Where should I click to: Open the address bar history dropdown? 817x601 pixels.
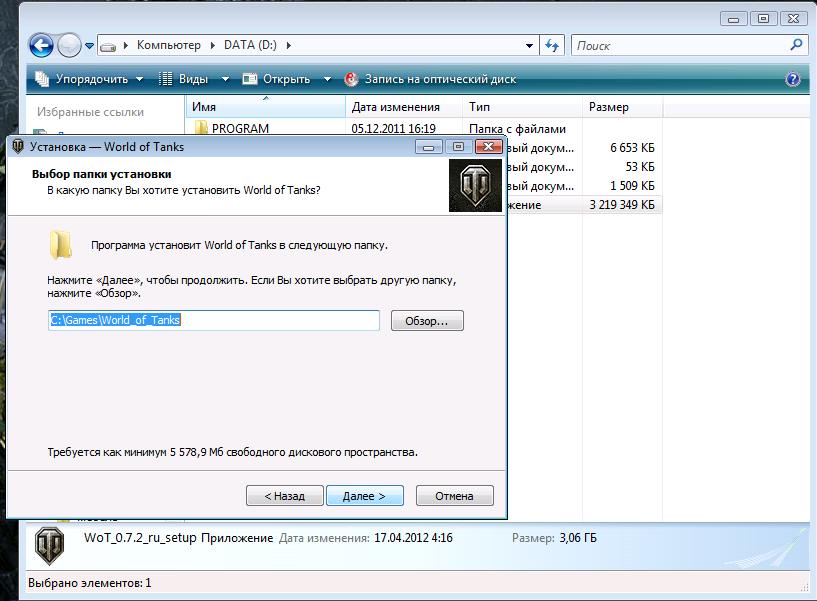click(x=529, y=46)
